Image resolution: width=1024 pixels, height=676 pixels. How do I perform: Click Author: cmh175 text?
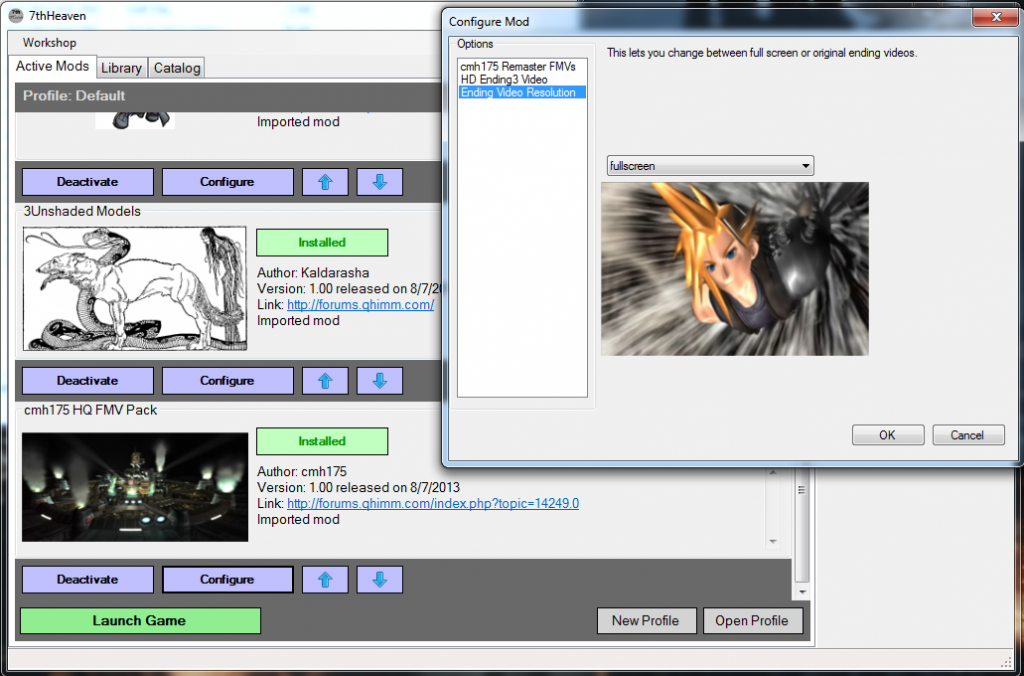pos(302,472)
